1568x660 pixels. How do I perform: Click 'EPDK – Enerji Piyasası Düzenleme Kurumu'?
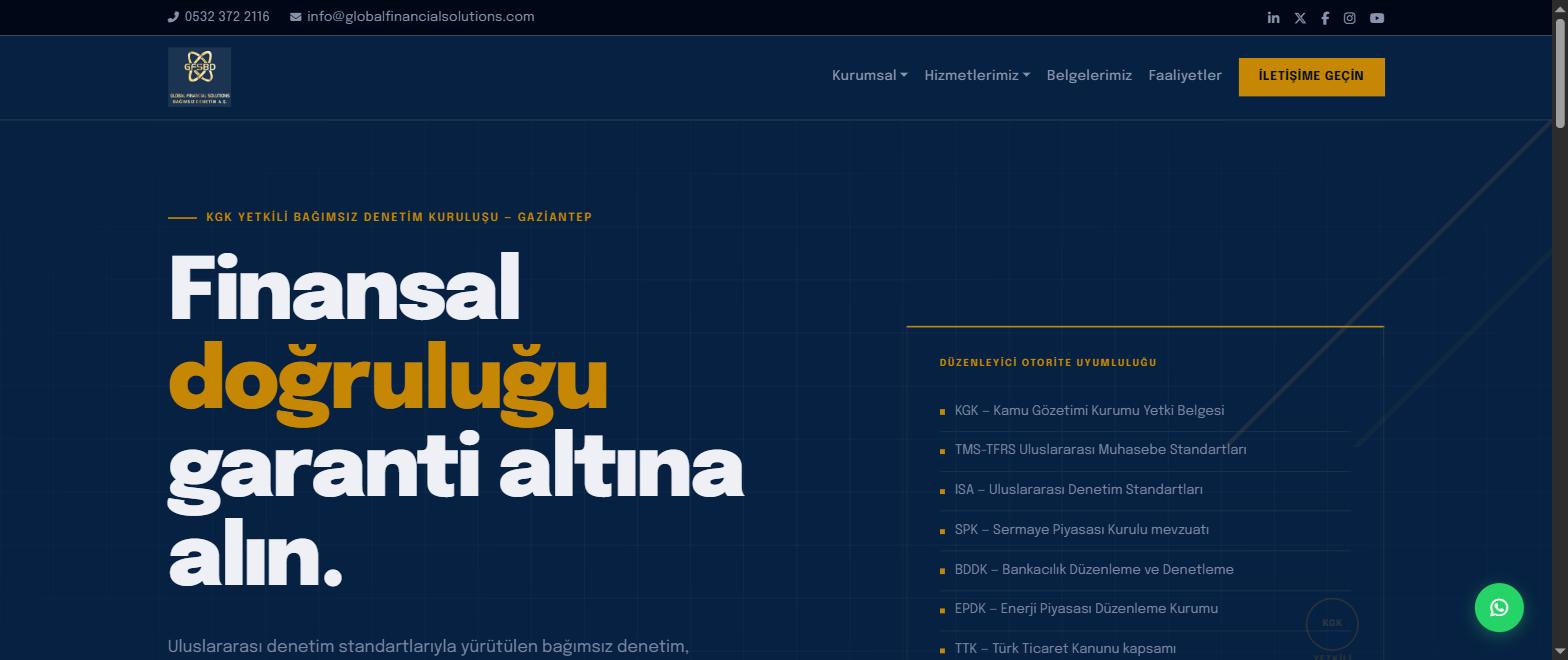click(1086, 609)
